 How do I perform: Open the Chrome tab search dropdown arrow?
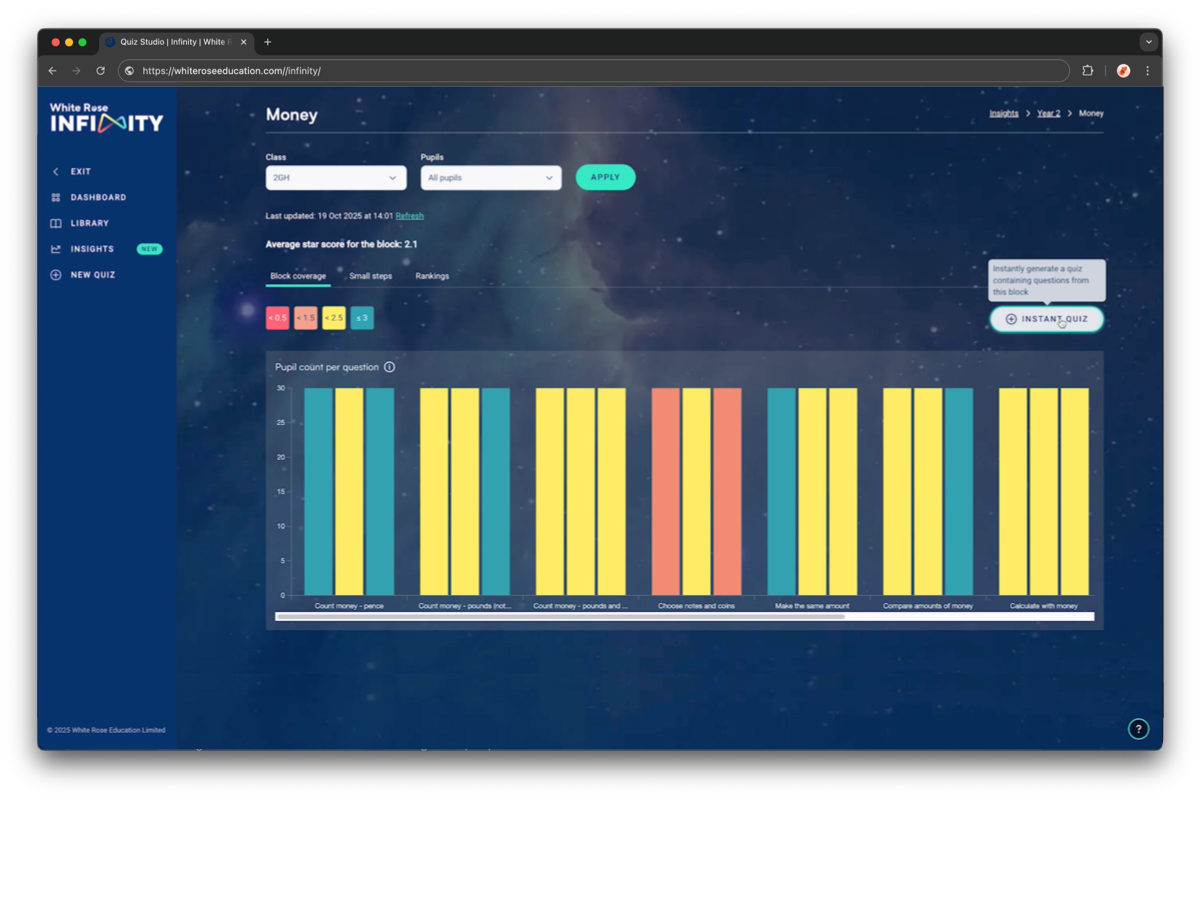[x=1148, y=42]
